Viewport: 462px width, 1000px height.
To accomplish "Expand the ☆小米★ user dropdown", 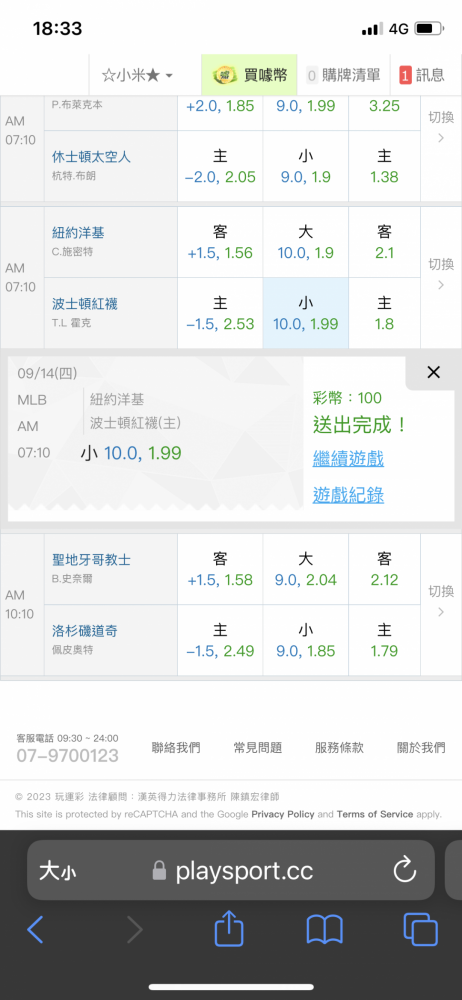I will (x=137, y=75).
